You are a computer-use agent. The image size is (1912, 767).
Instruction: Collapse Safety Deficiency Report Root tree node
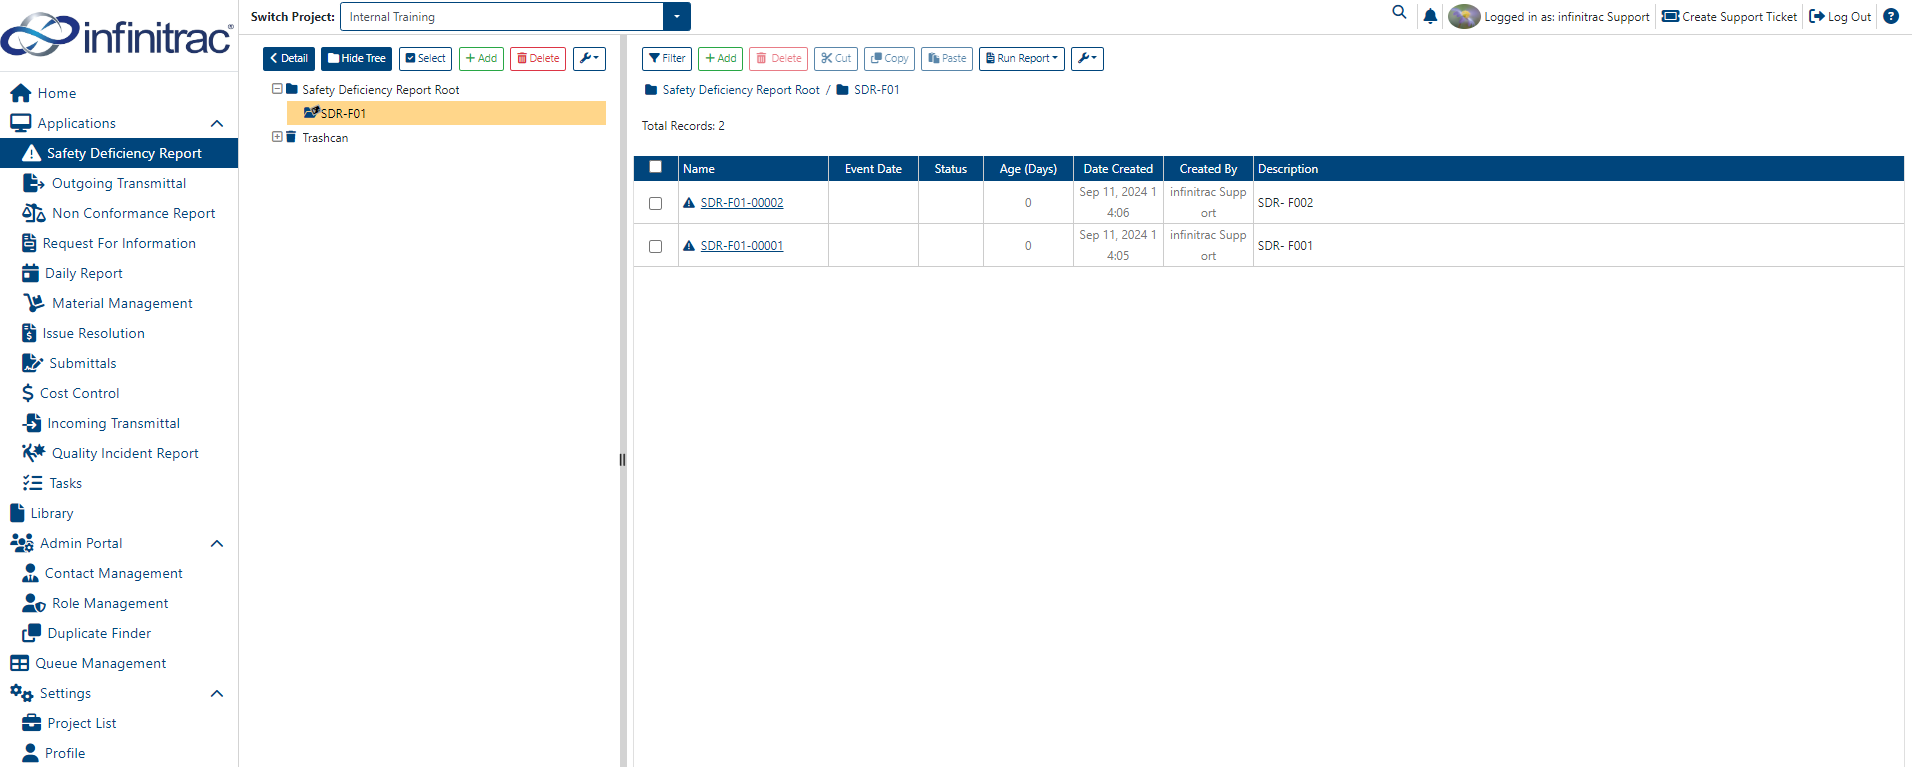277,89
